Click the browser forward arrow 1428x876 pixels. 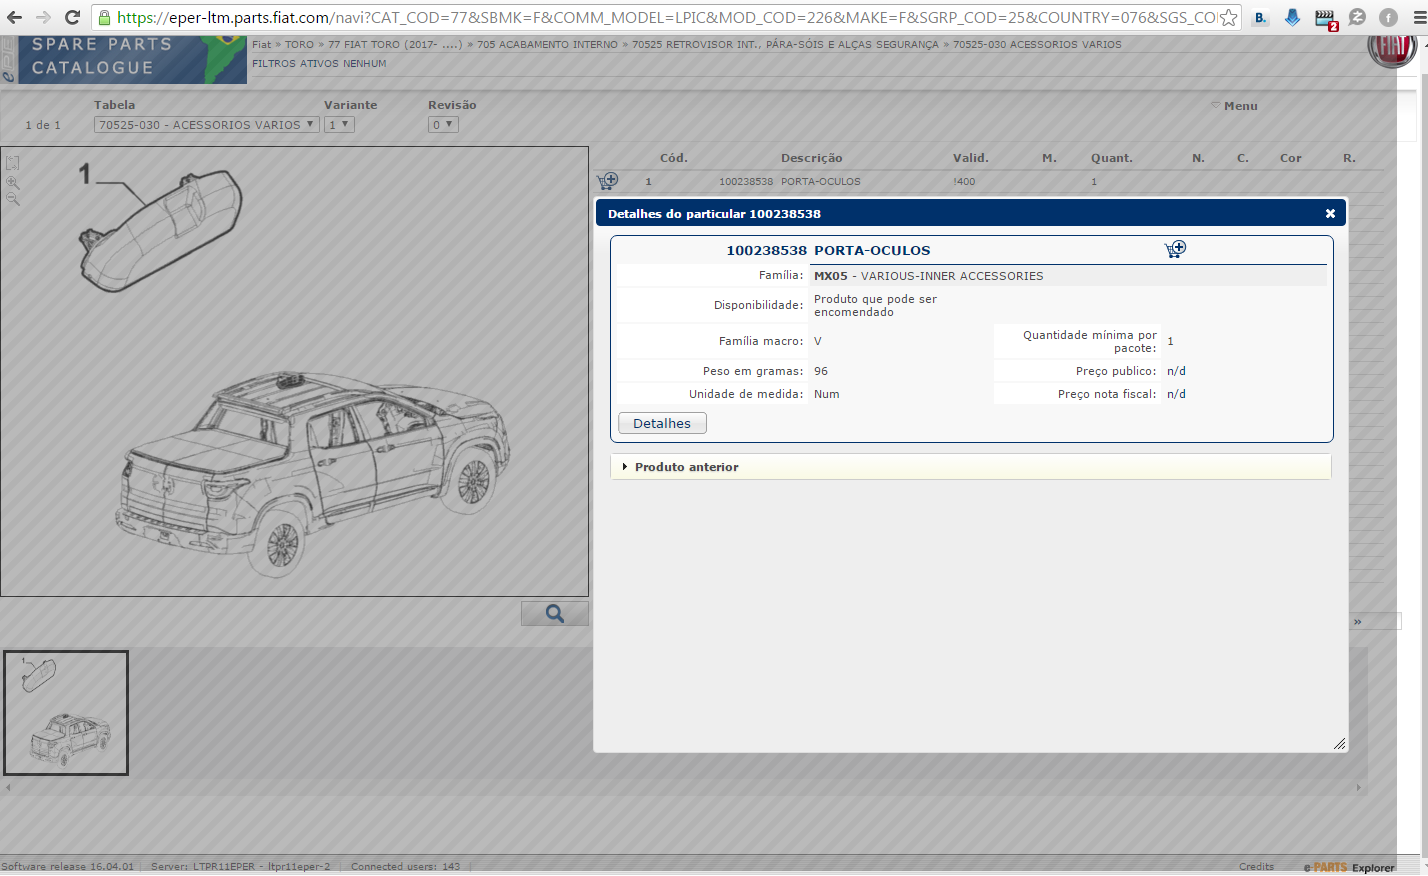pyautogui.click(x=43, y=17)
